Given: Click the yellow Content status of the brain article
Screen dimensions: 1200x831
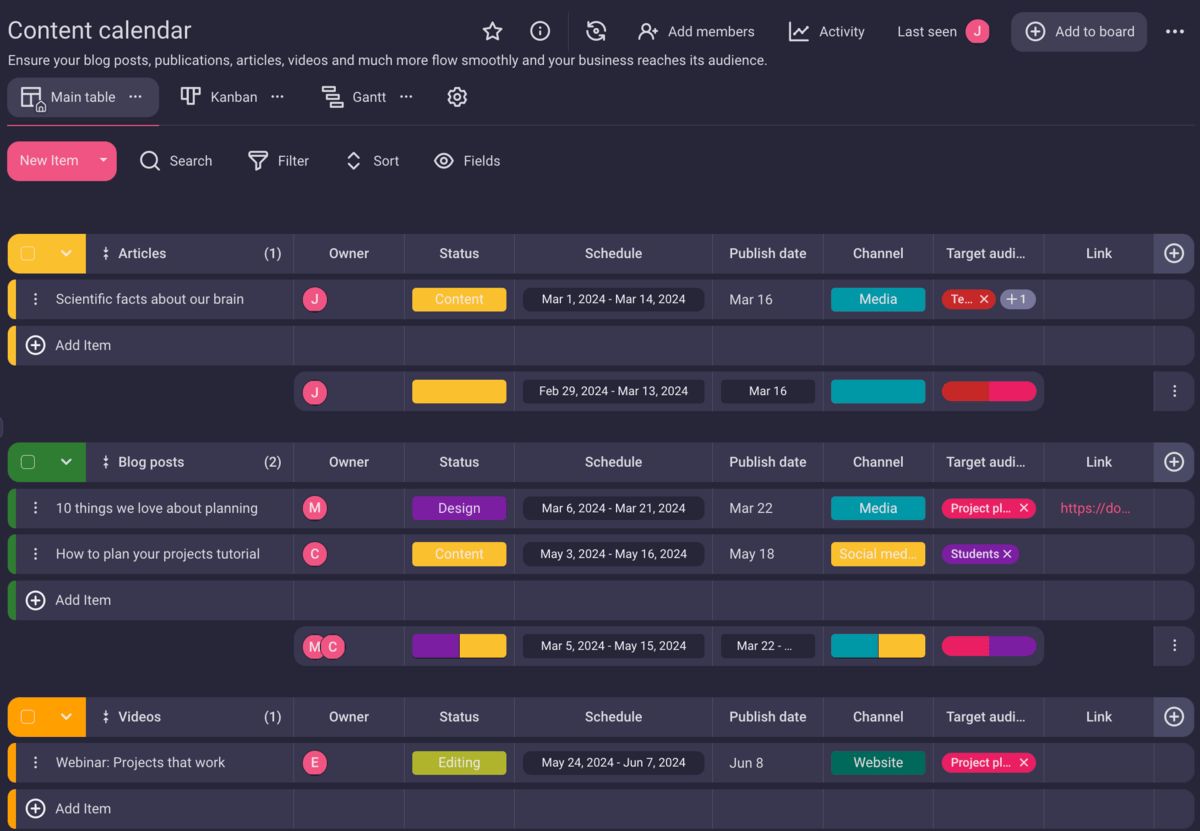Looking at the screenshot, I should click(x=458, y=299).
